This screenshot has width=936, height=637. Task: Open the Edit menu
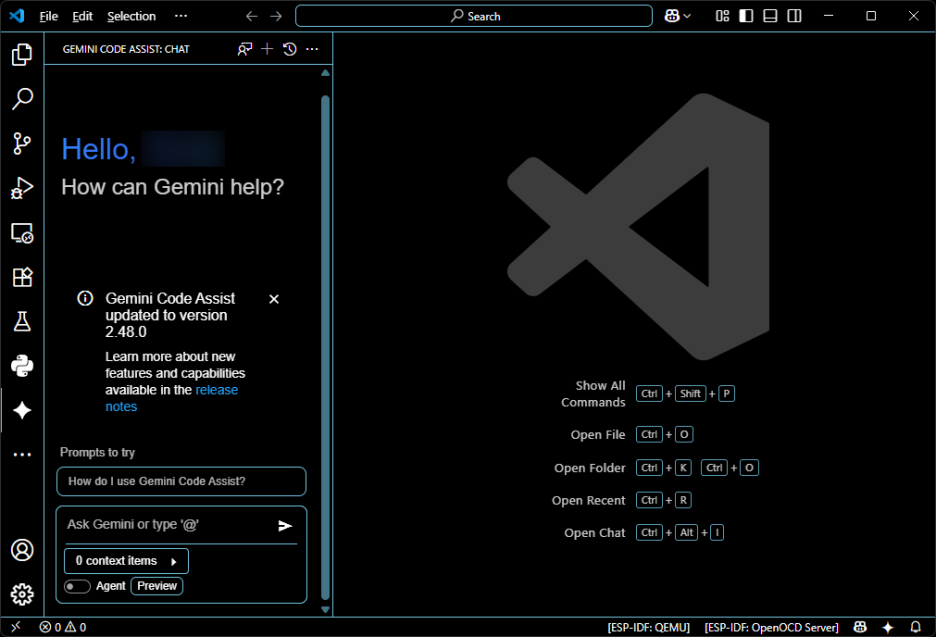pyautogui.click(x=82, y=16)
